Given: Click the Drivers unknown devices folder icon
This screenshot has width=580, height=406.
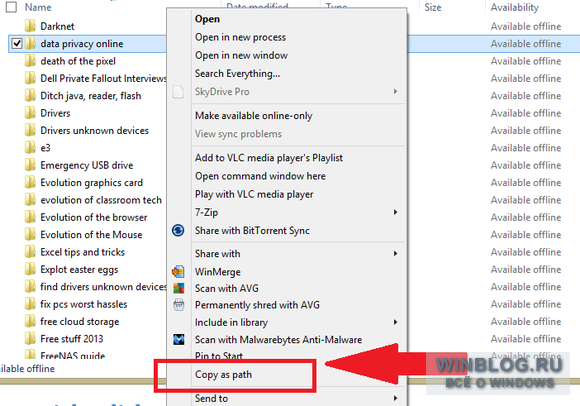Looking at the screenshot, I should [30, 131].
